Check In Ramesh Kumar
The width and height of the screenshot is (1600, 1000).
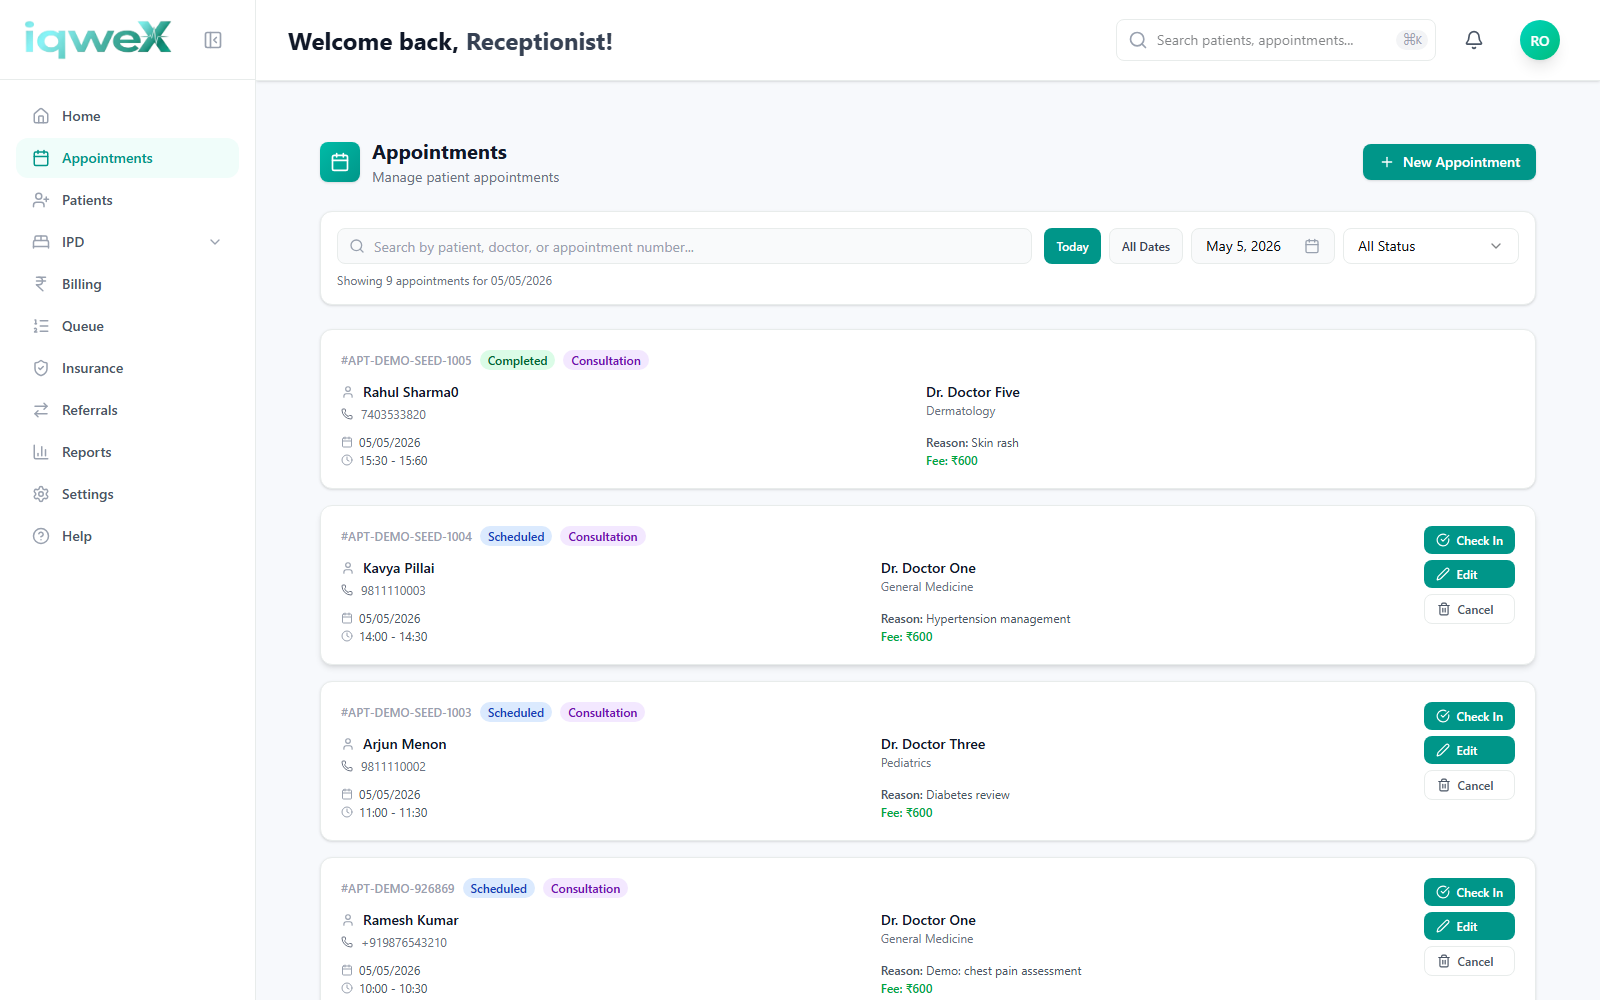click(x=1469, y=892)
